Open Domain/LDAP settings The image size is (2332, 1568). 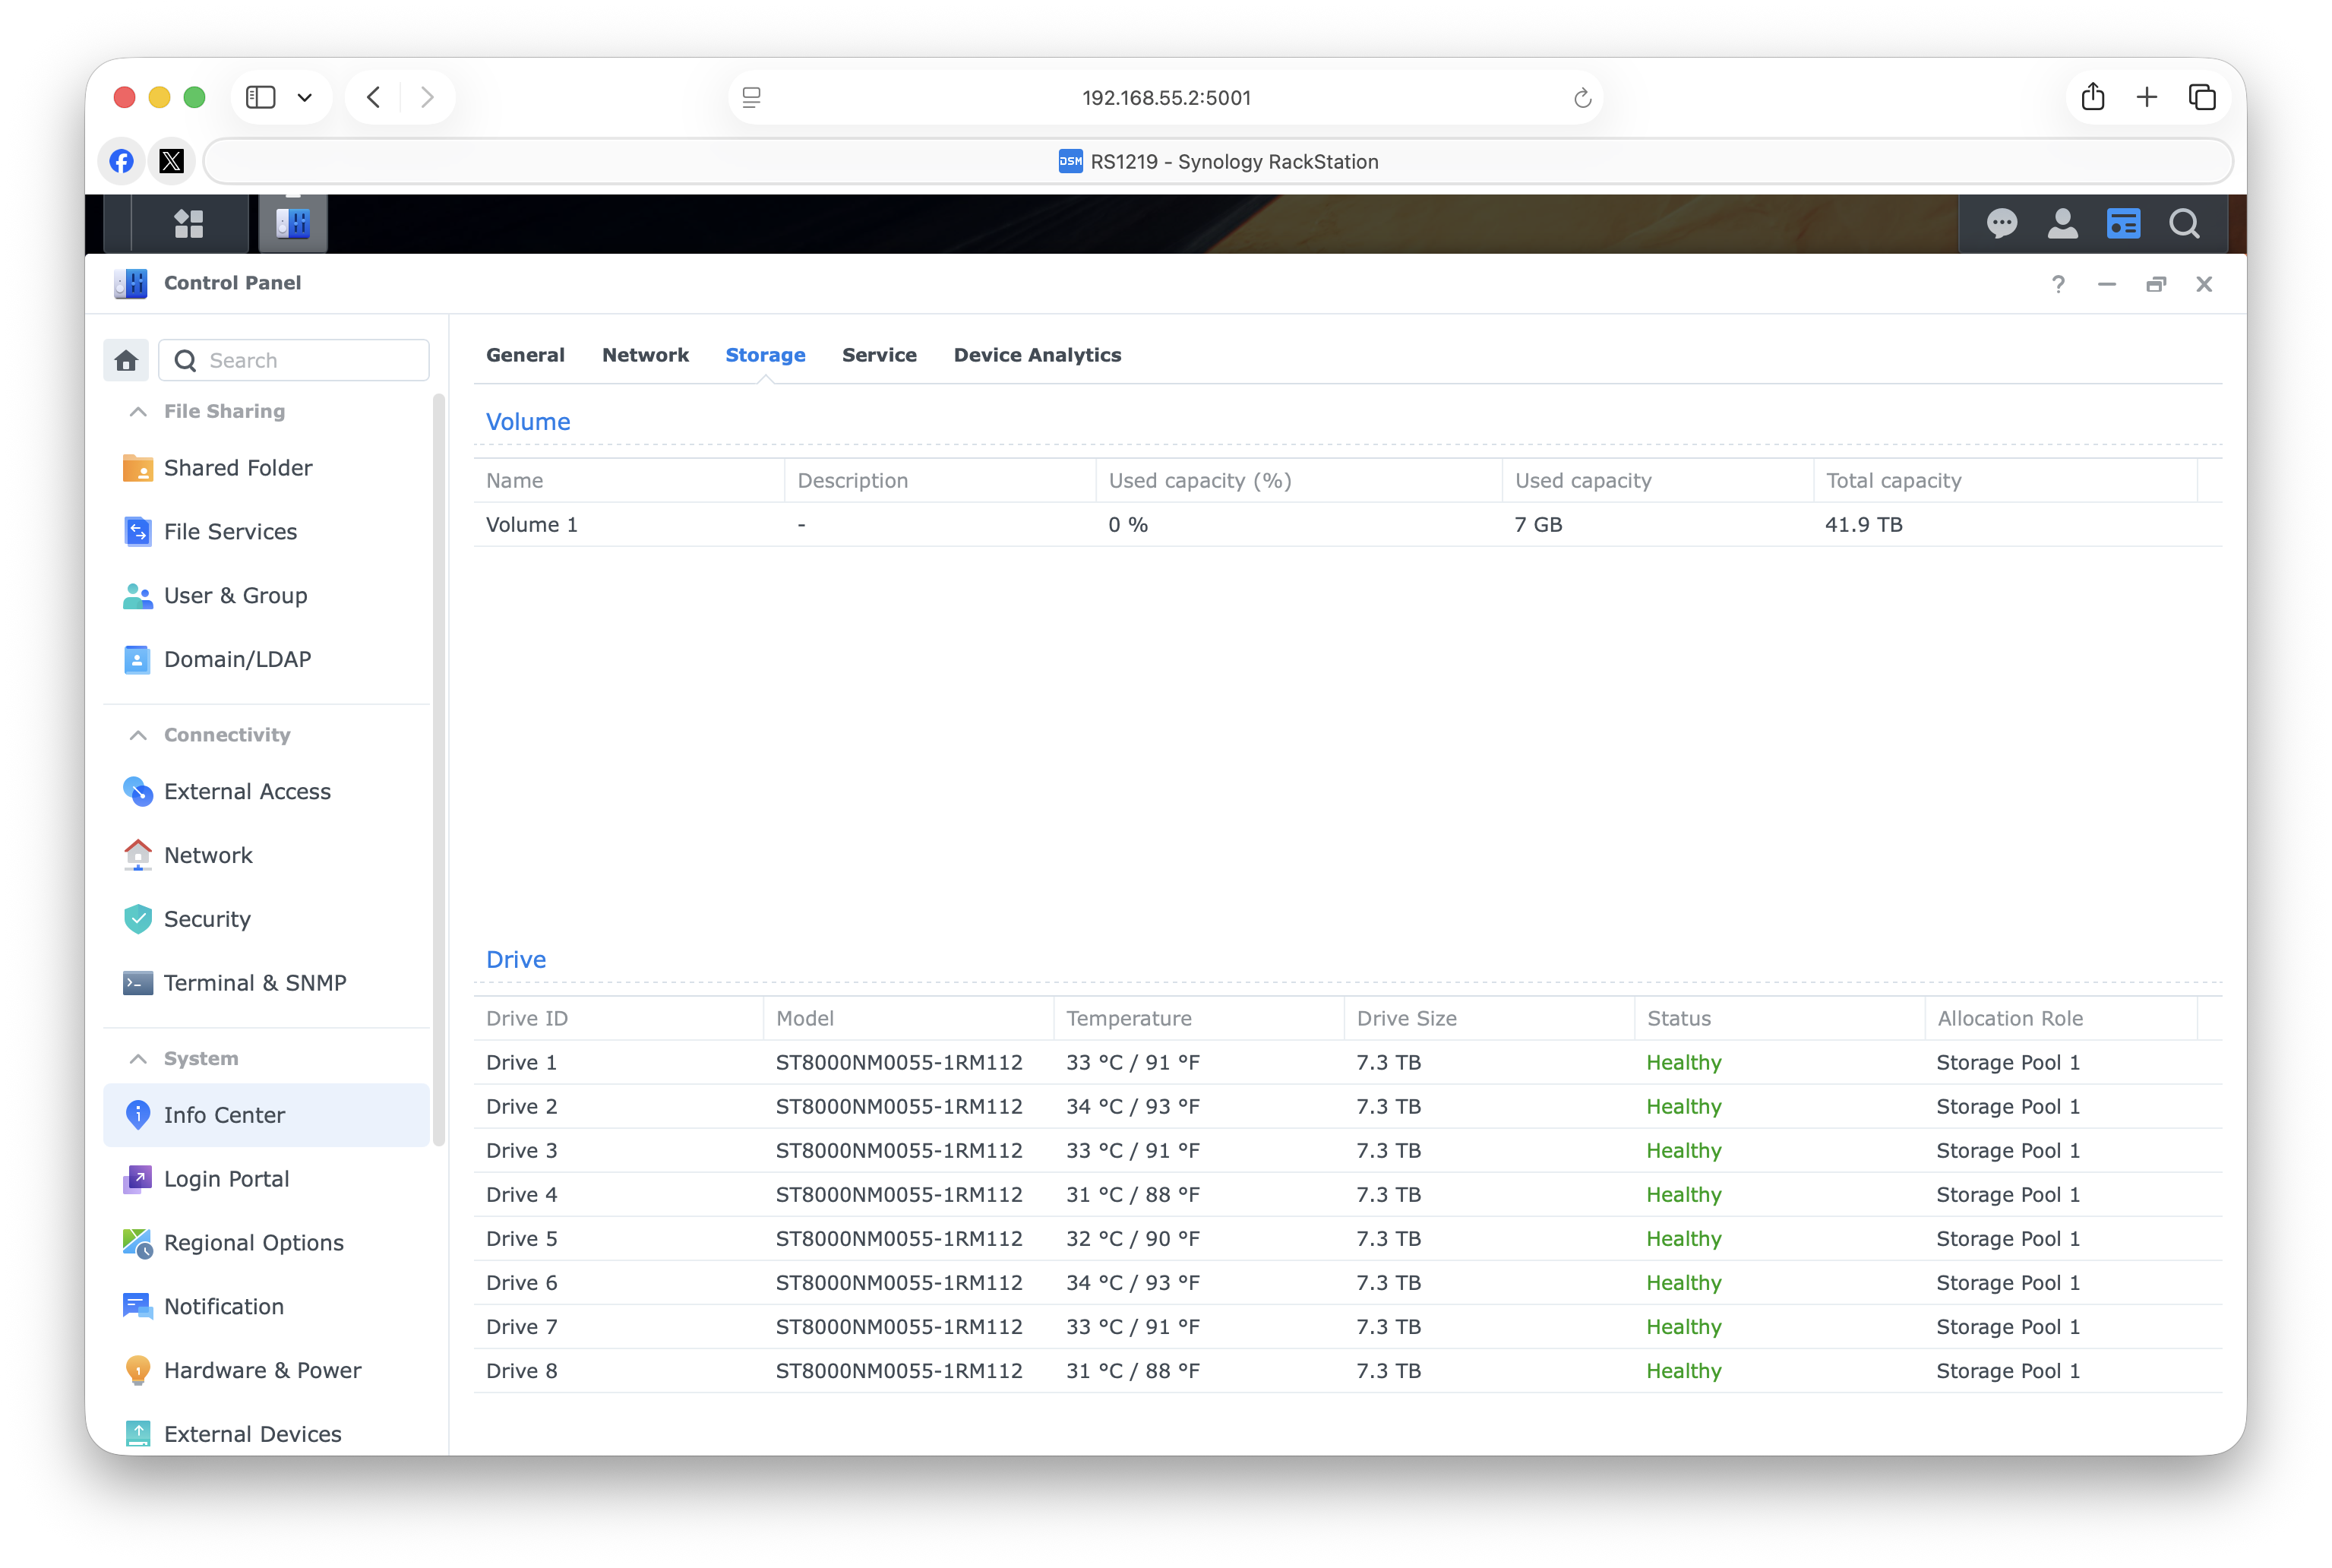point(266,660)
